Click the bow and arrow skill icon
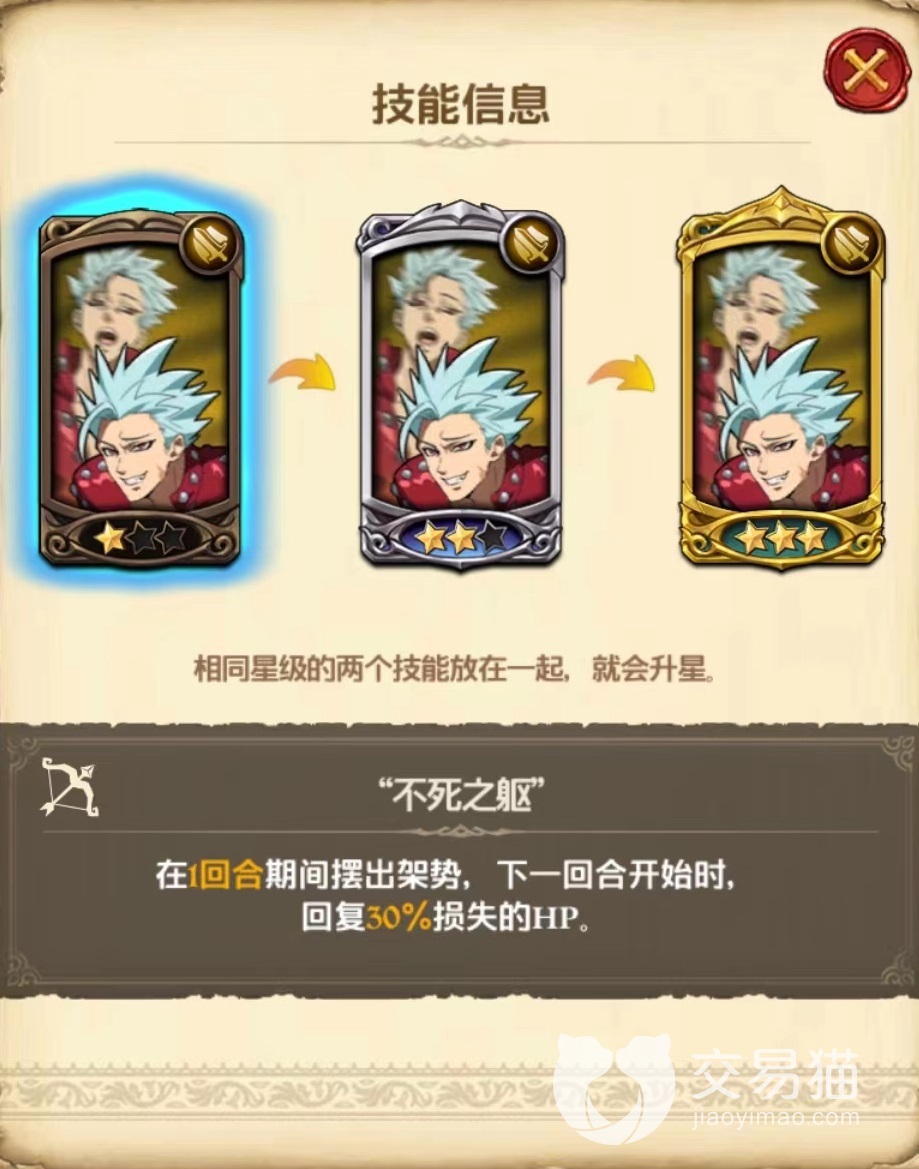Viewport: 919px width, 1169px height. pos(69,787)
